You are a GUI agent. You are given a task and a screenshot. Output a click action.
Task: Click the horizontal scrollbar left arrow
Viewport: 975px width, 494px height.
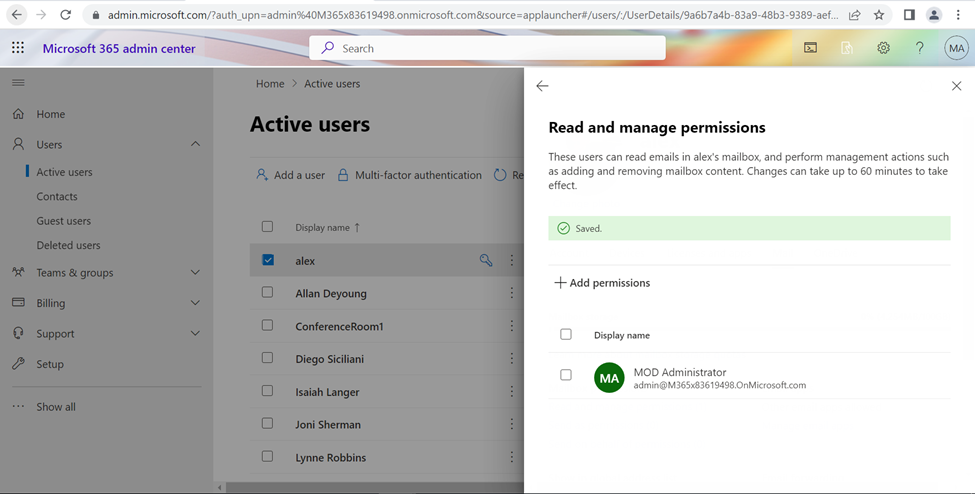(219, 488)
